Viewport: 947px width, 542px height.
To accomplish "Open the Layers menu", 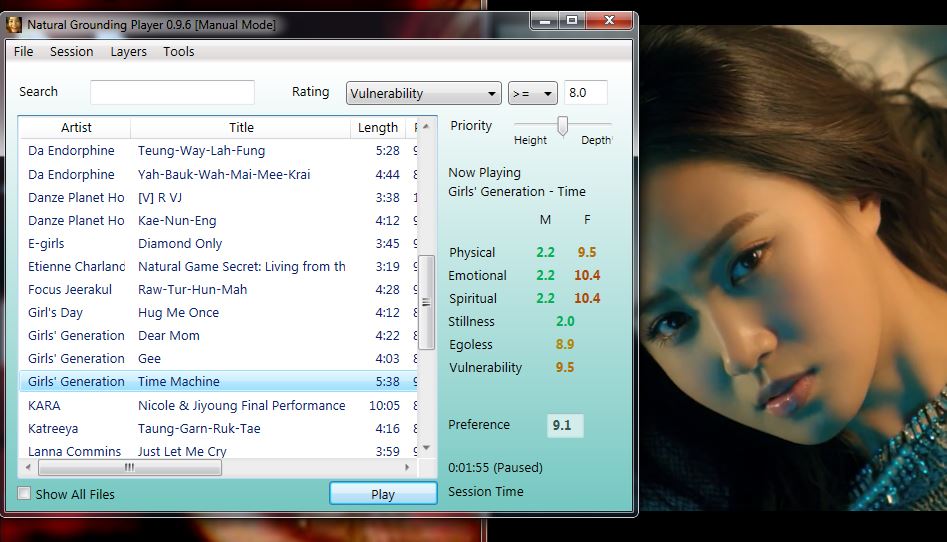I will 128,51.
